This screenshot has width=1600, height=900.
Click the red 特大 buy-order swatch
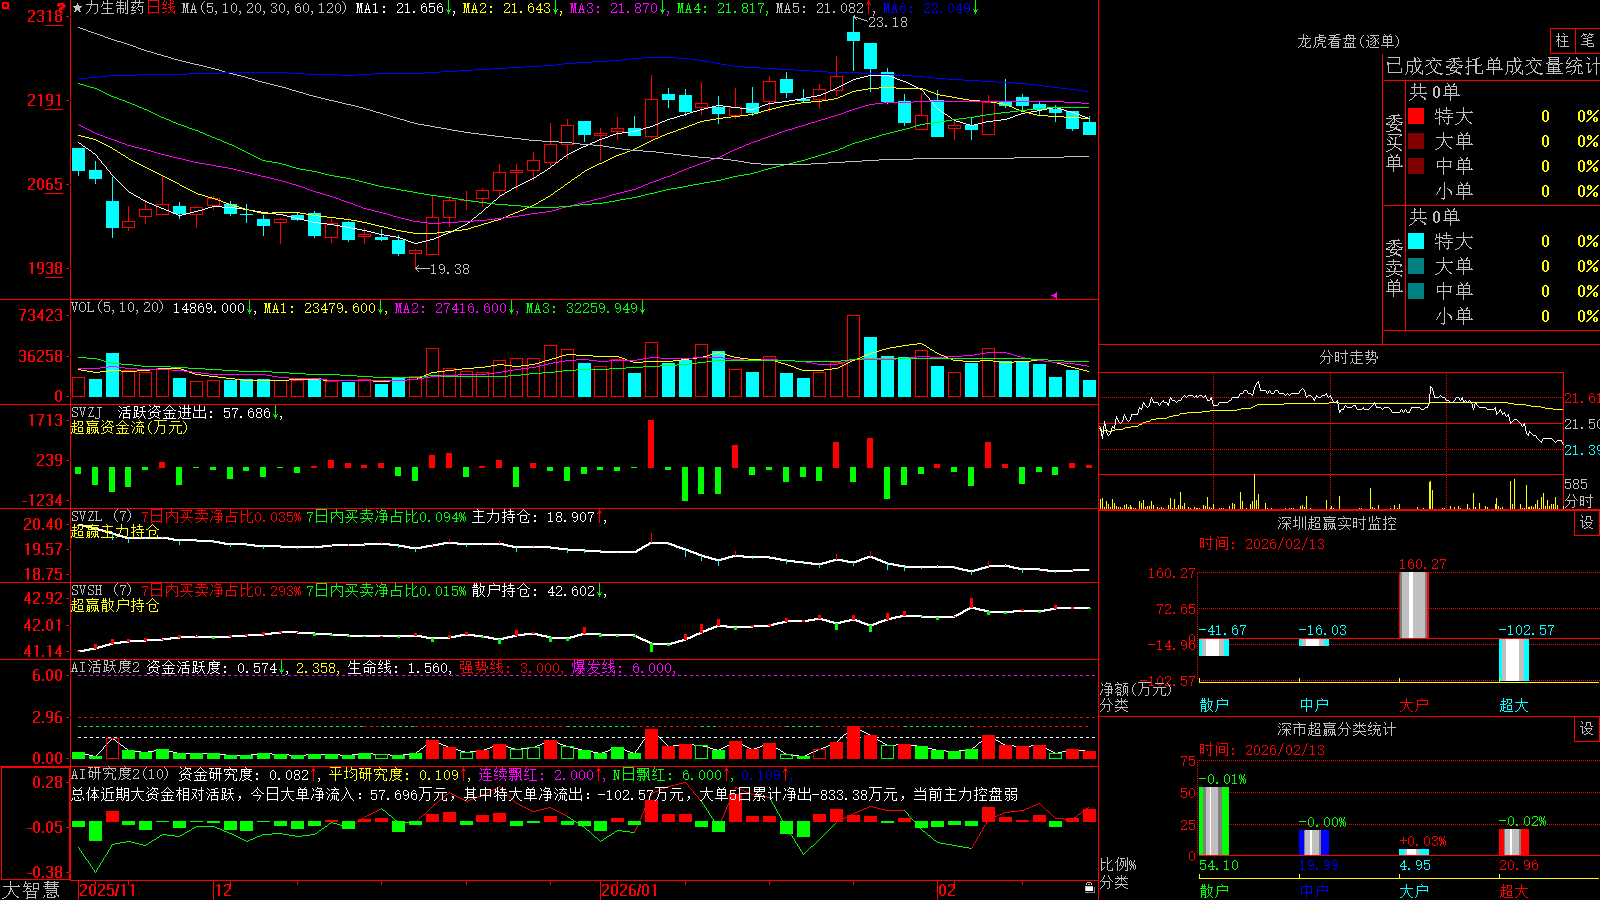(x=1416, y=116)
